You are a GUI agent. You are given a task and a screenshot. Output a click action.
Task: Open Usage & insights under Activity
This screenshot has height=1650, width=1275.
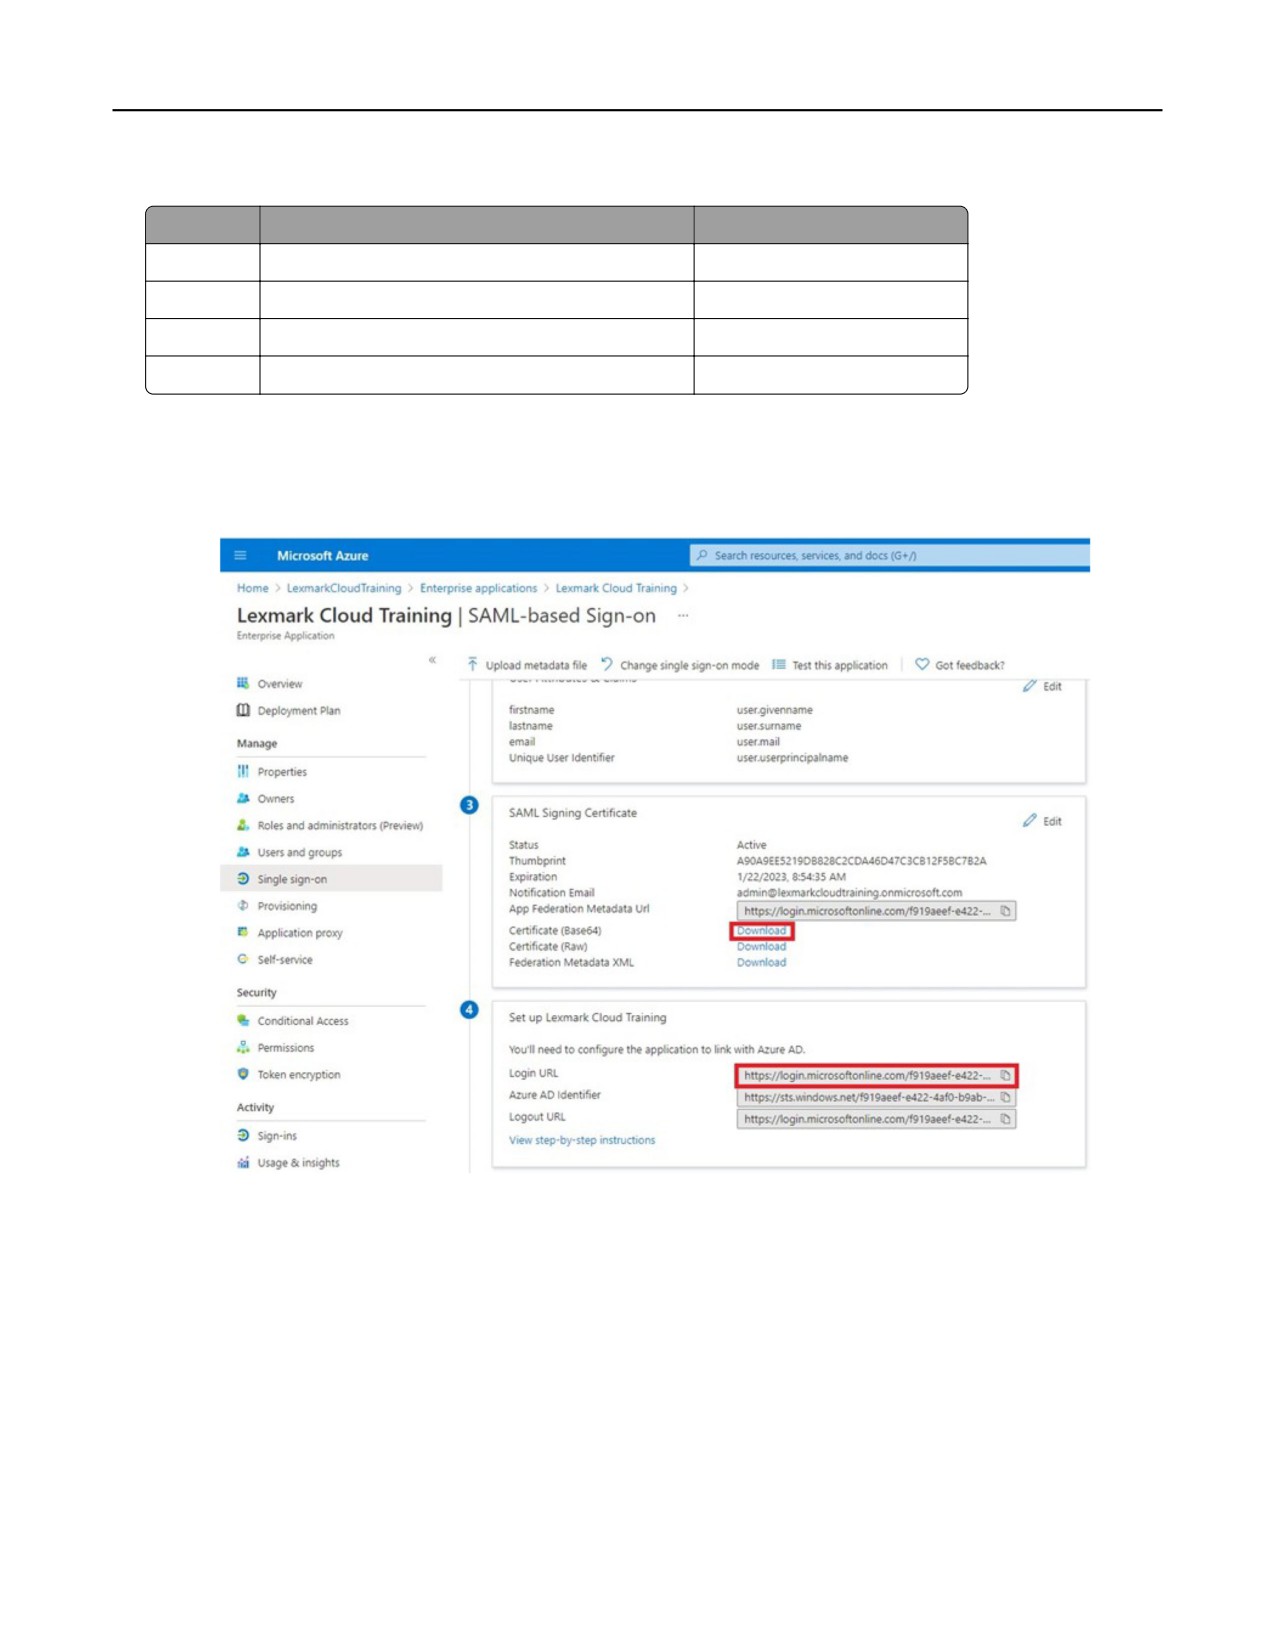pyautogui.click(x=298, y=1163)
